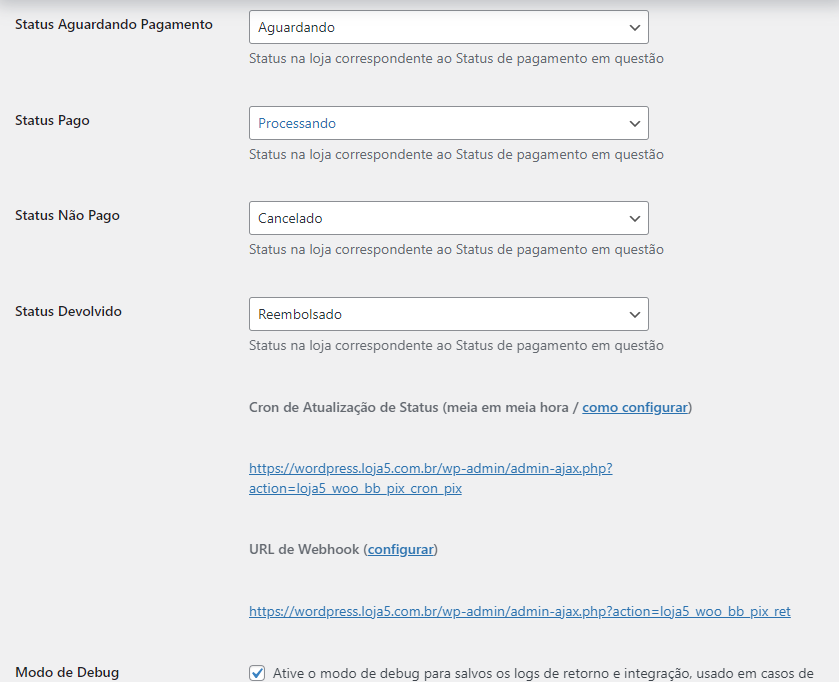The height and width of the screenshot is (682, 839).
Task: Open the loja5_woo_bb_pix_ret webhook URL
Action: tap(520, 611)
